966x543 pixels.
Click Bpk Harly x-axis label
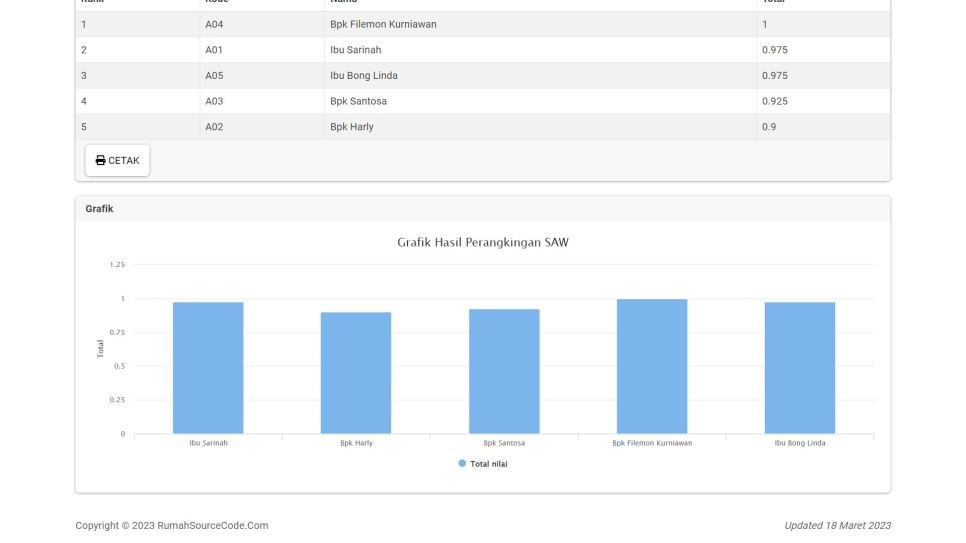[x=356, y=443]
